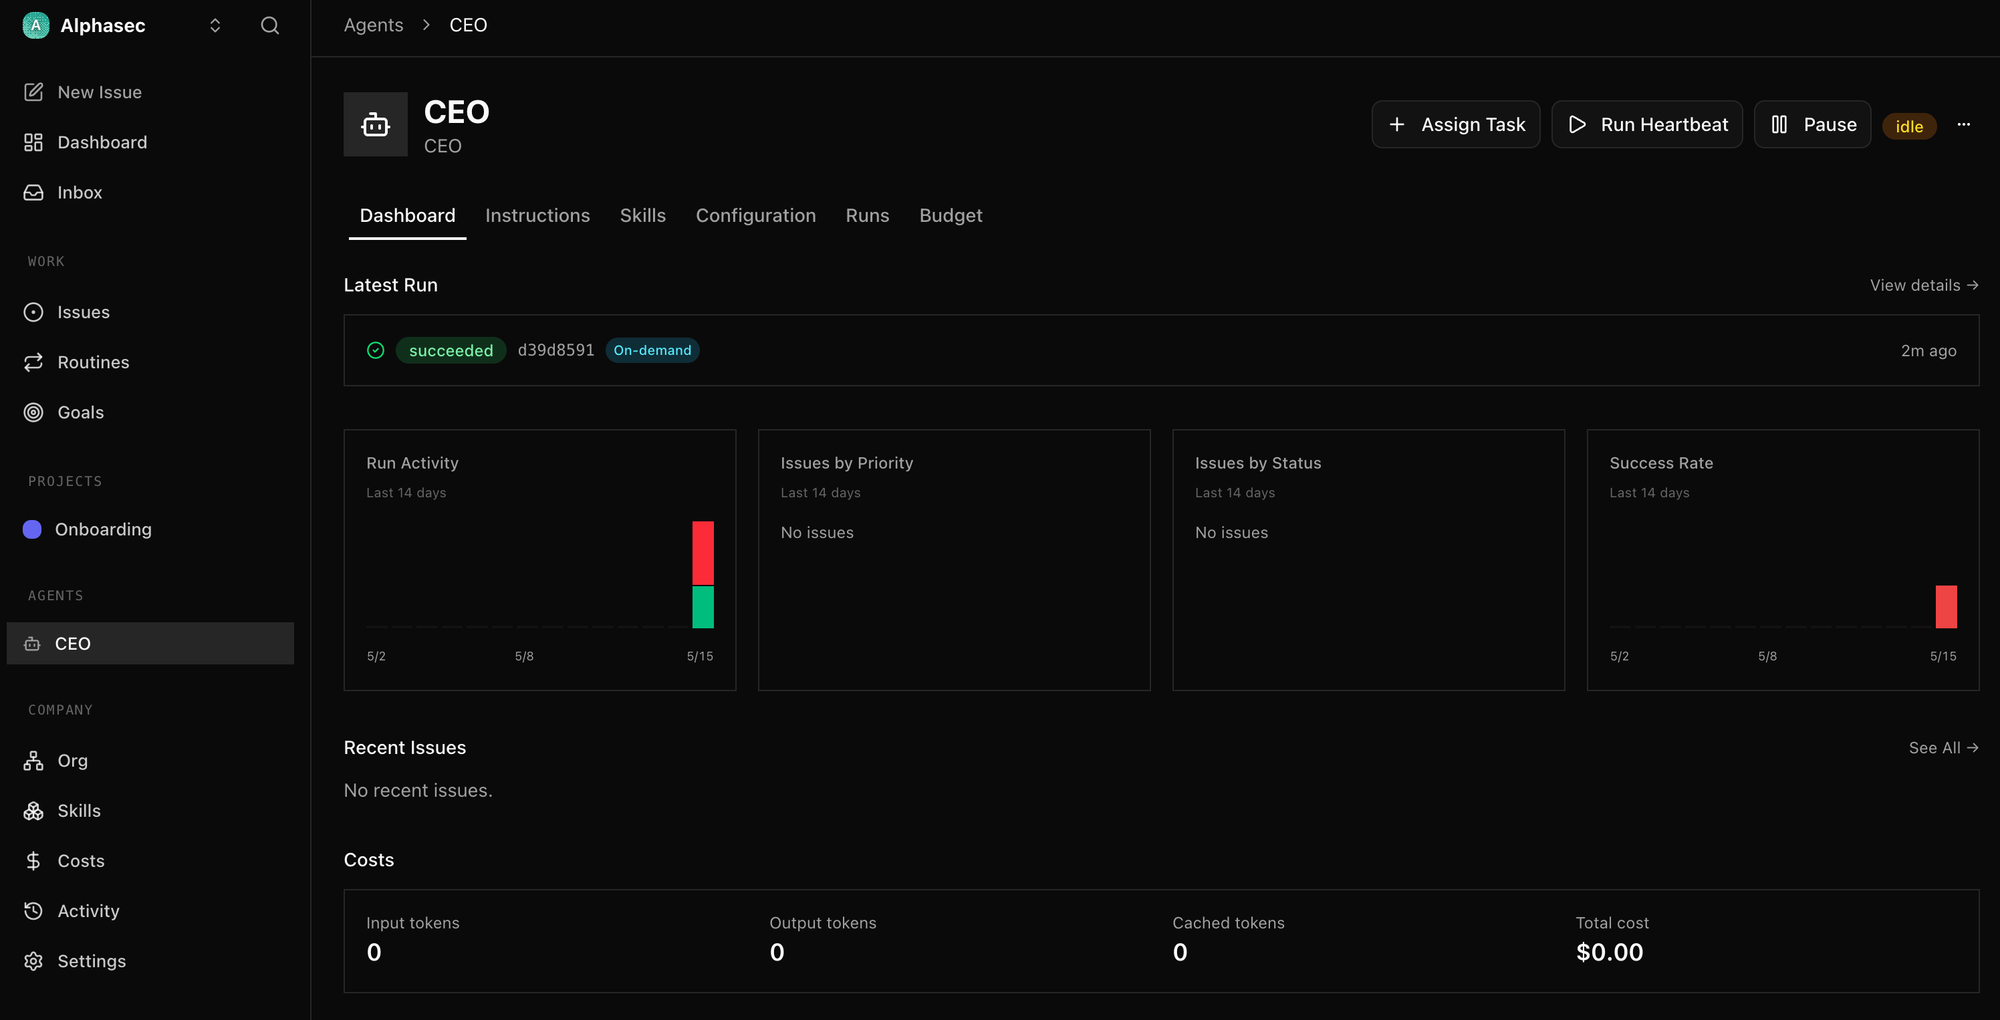This screenshot has width=2000, height=1020.
Task: Click the play icon on Run Heartbeat
Action: click(1577, 124)
